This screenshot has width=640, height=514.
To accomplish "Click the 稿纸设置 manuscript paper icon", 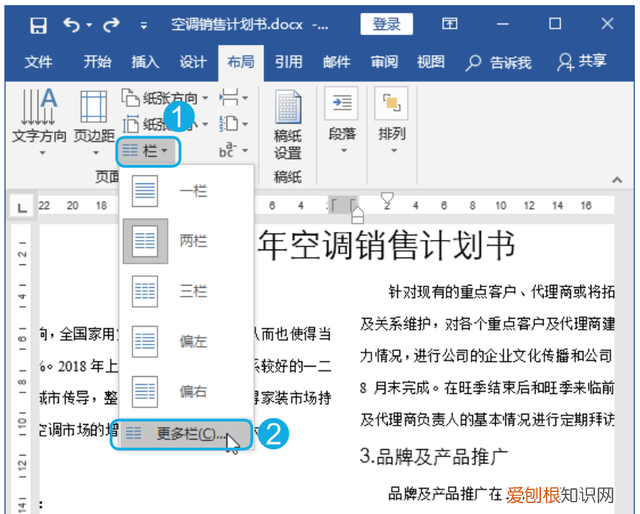I will [x=288, y=125].
